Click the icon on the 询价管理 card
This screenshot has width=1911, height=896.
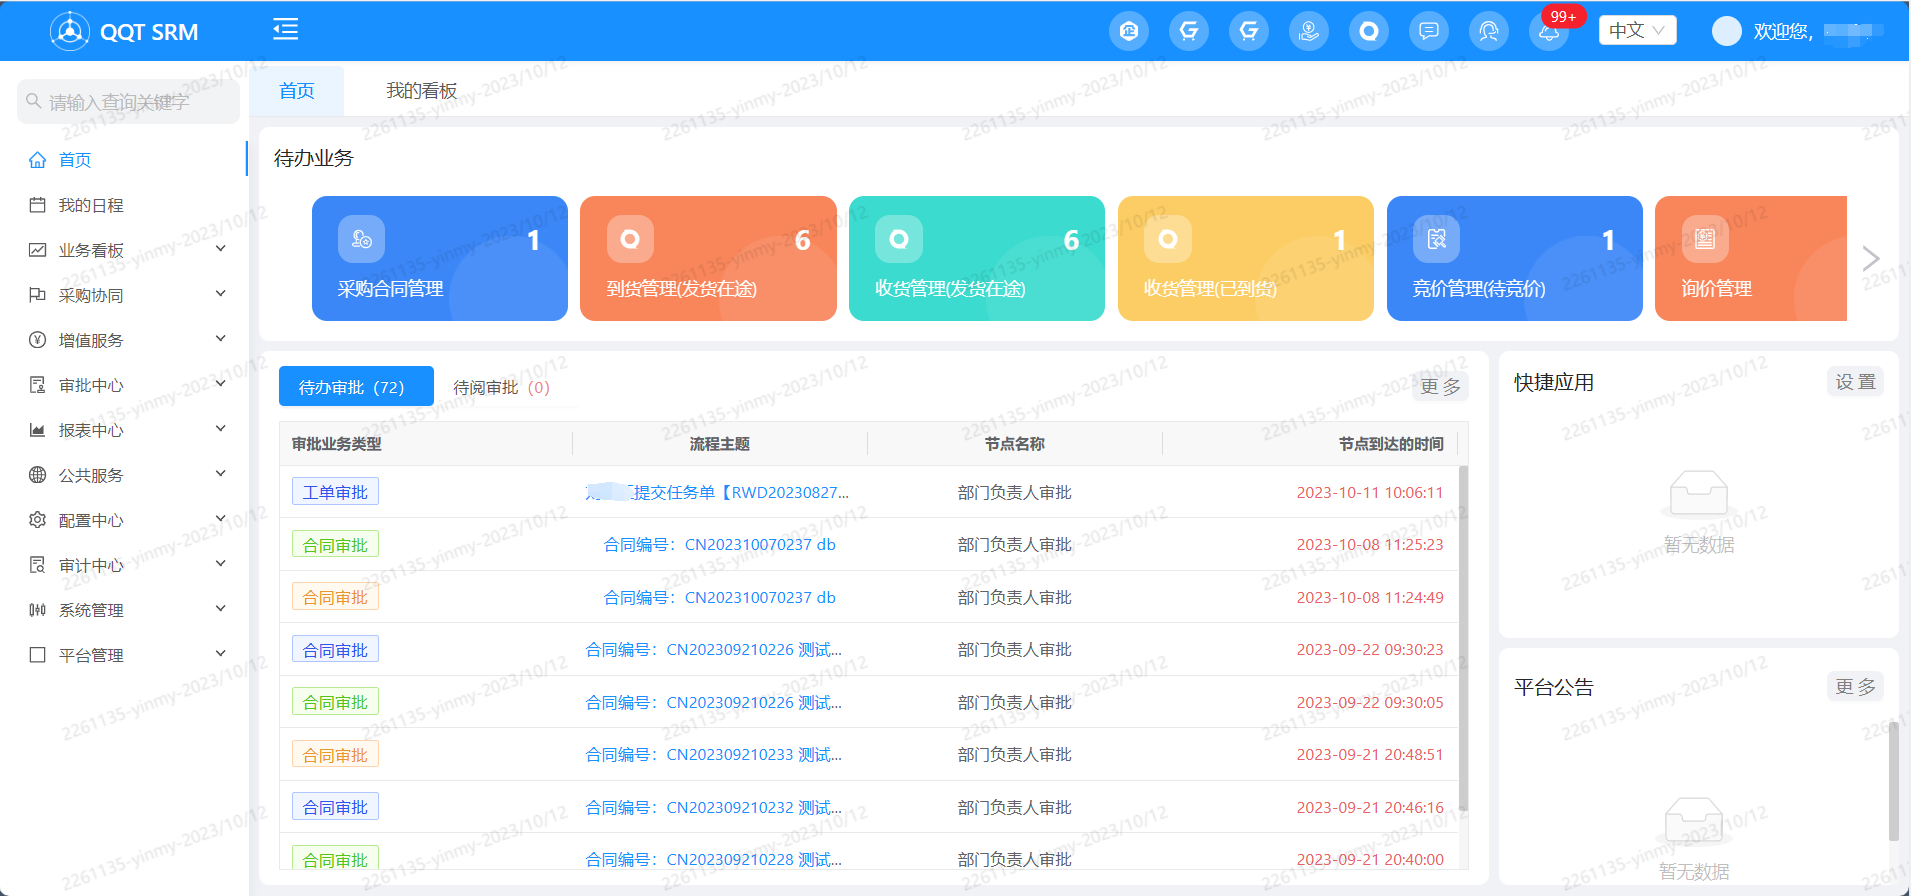pyautogui.click(x=1705, y=239)
